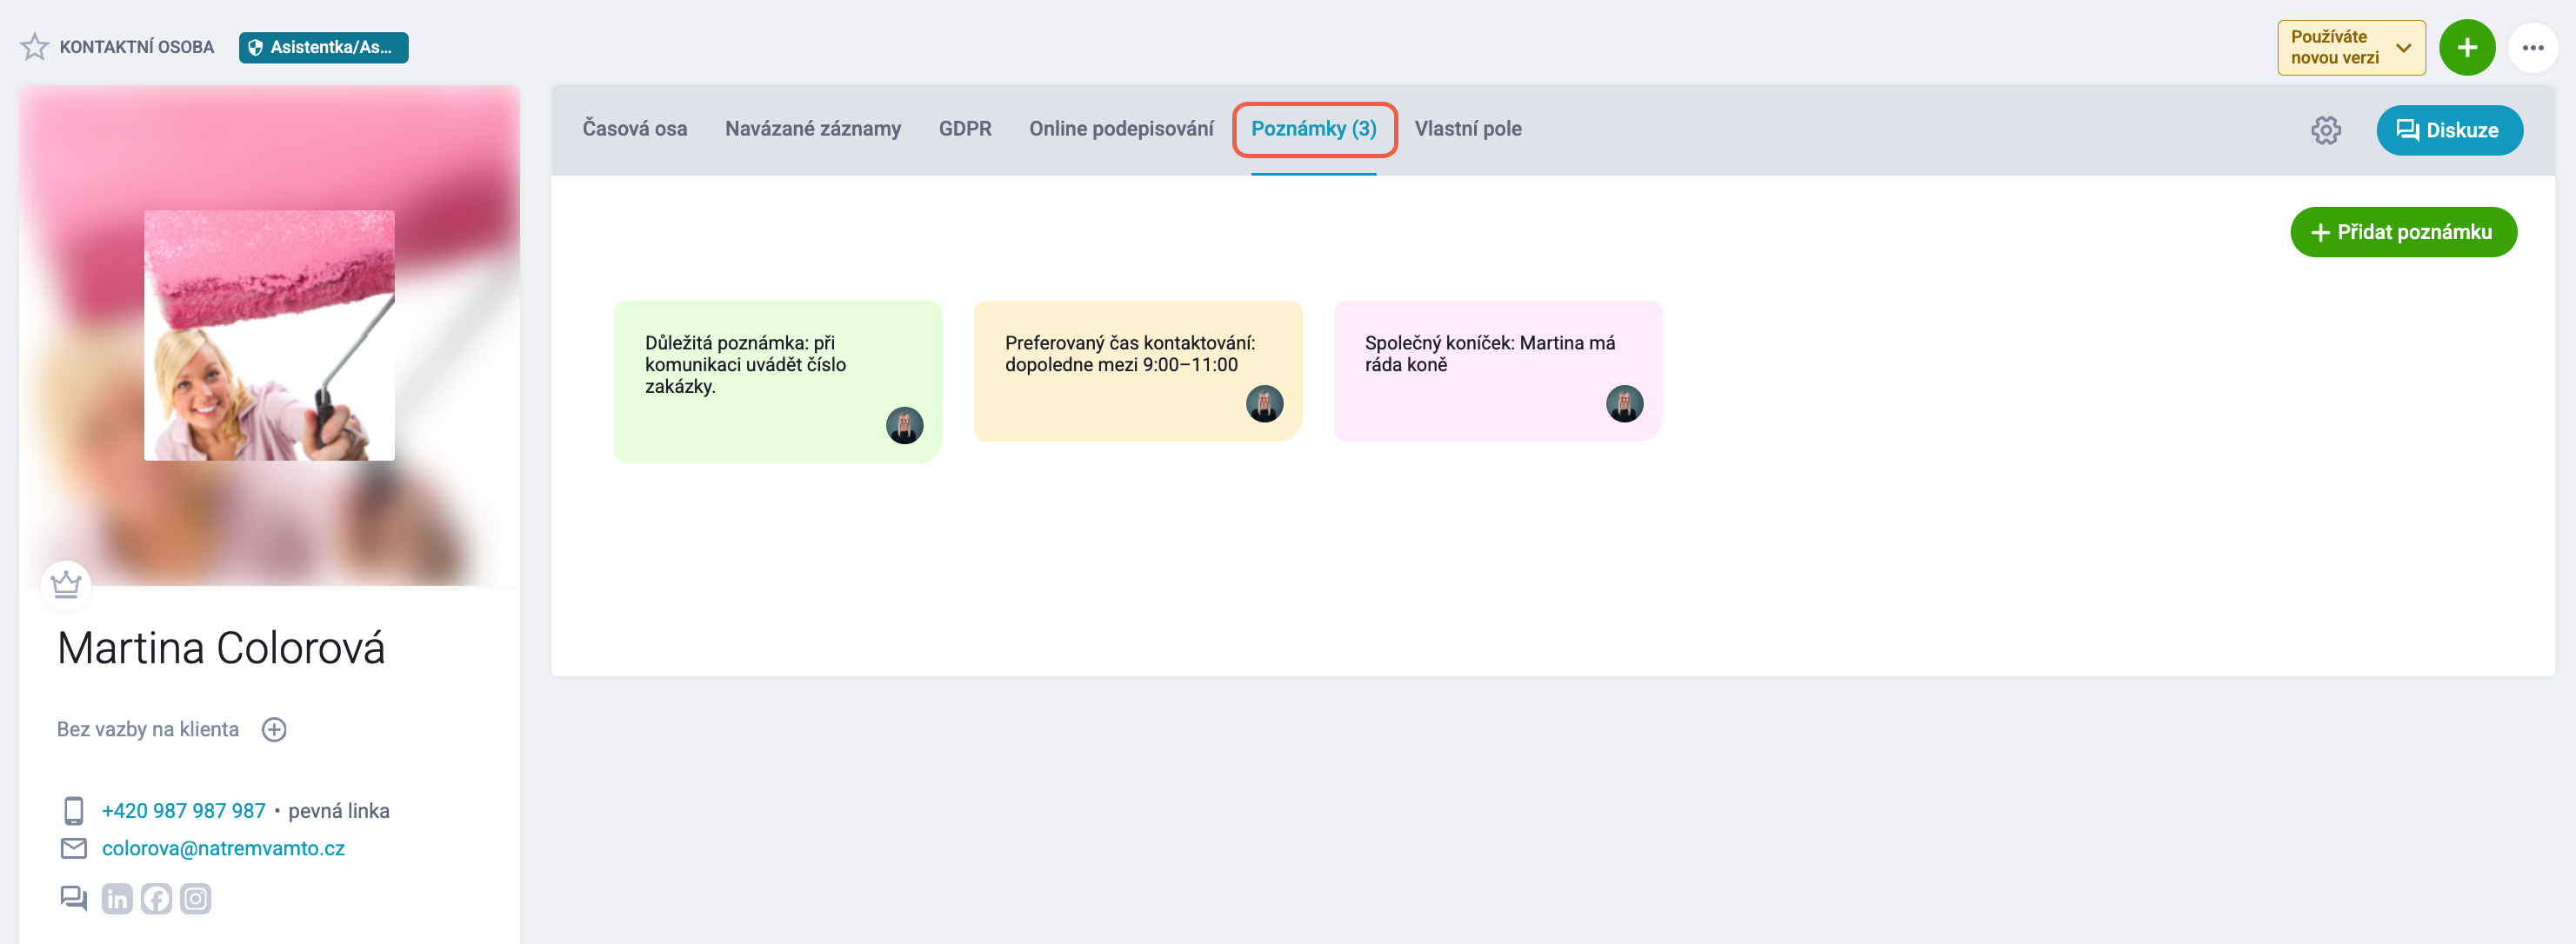Screen dimensions: 2576x944
Task: Open the Facebook profile icon
Action: coord(156,898)
